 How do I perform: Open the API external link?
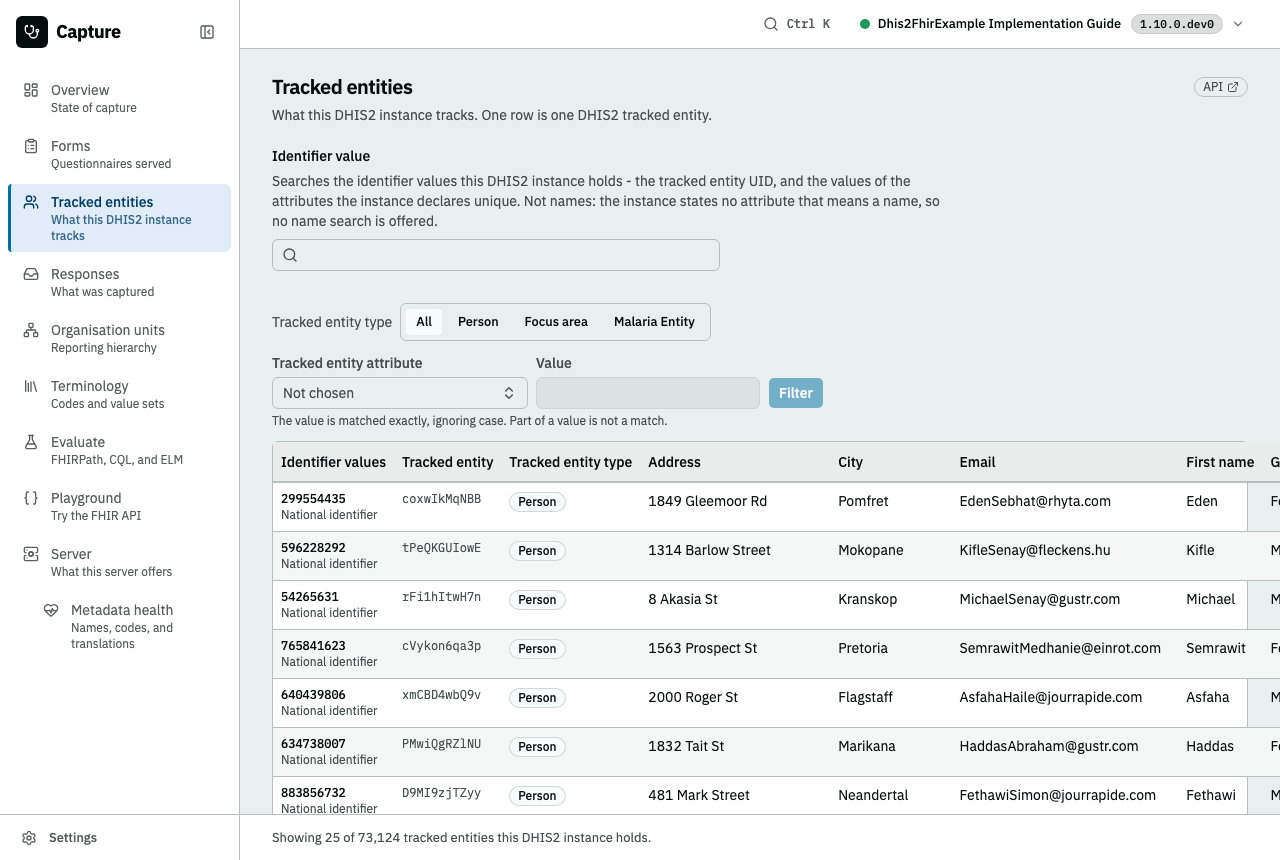point(1221,87)
